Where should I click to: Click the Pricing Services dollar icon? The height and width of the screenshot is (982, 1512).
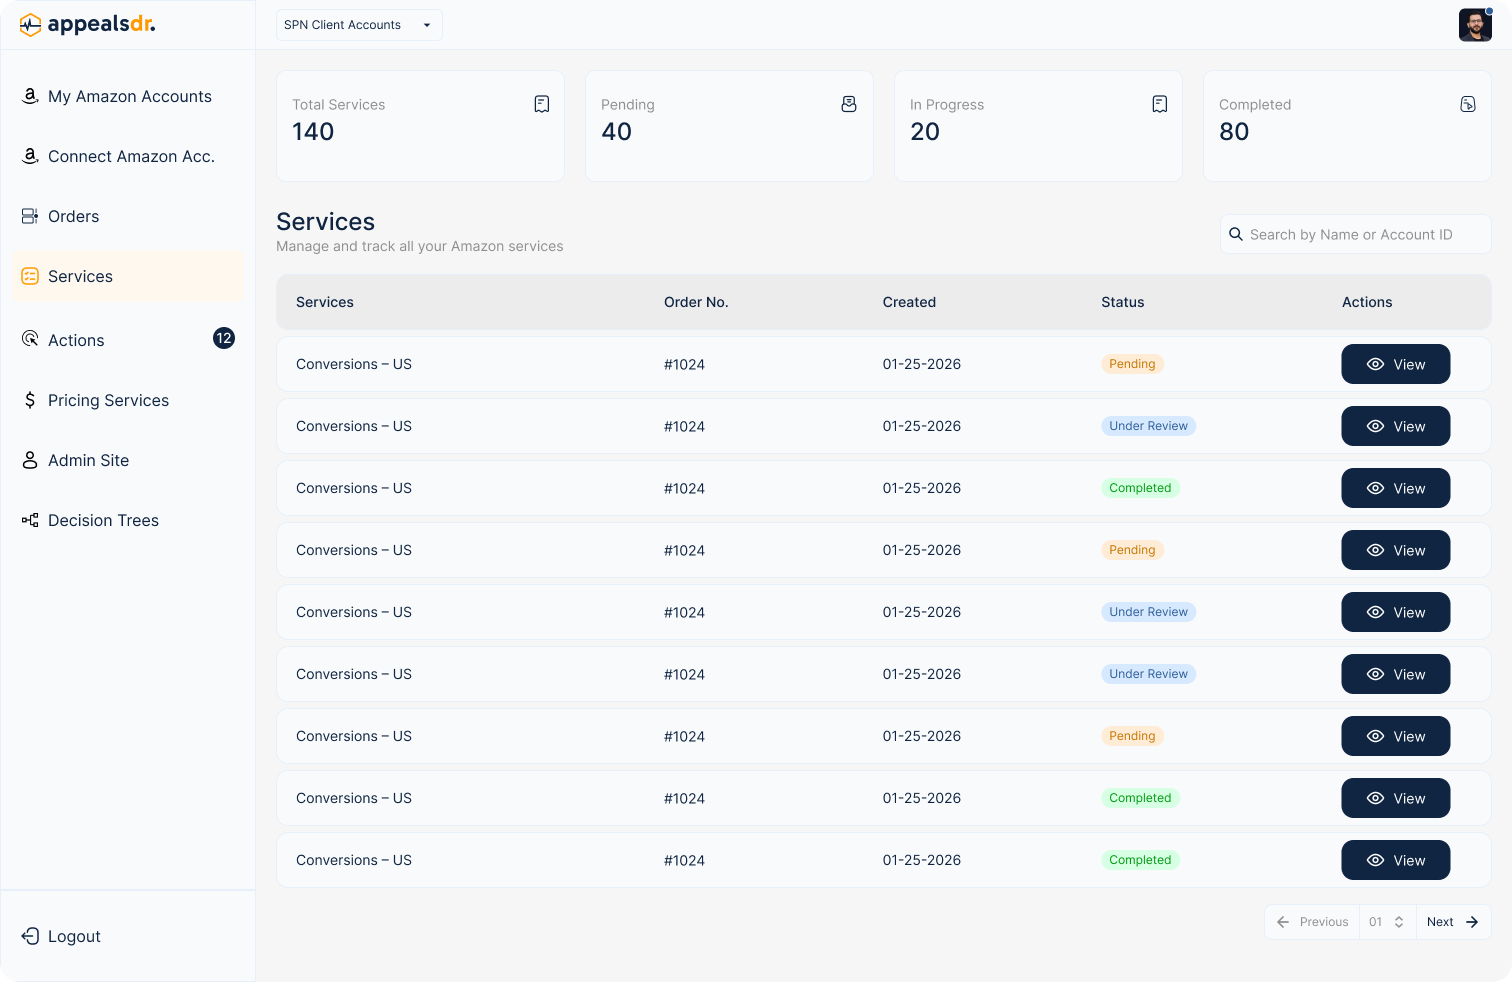(x=29, y=400)
